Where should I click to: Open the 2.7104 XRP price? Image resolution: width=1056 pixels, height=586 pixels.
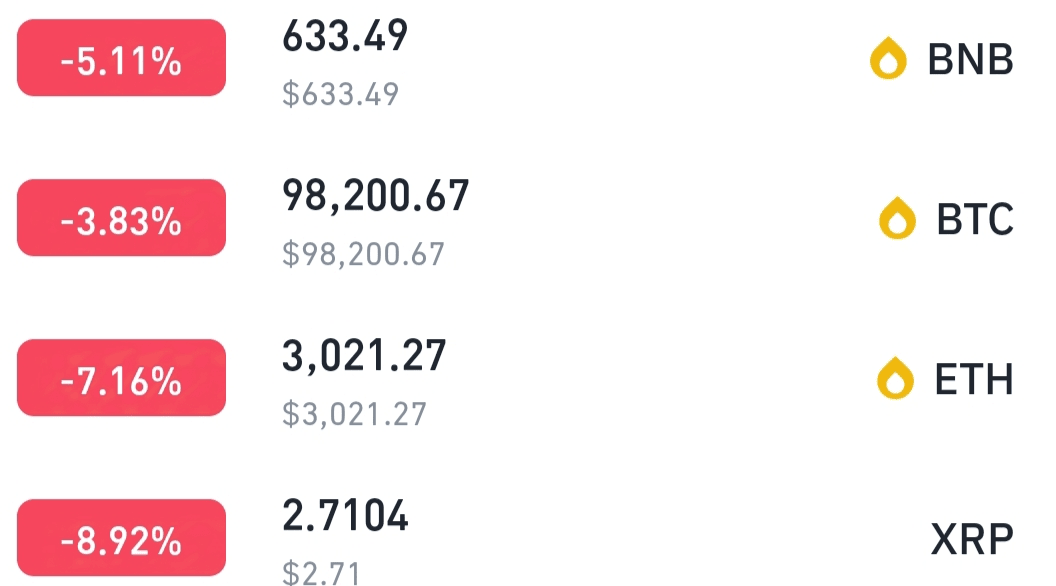[x=345, y=516]
